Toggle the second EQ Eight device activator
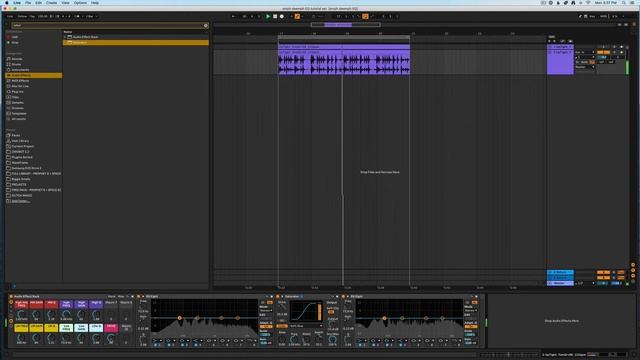This screenshot has height=360, width=640. pos(343,296)
